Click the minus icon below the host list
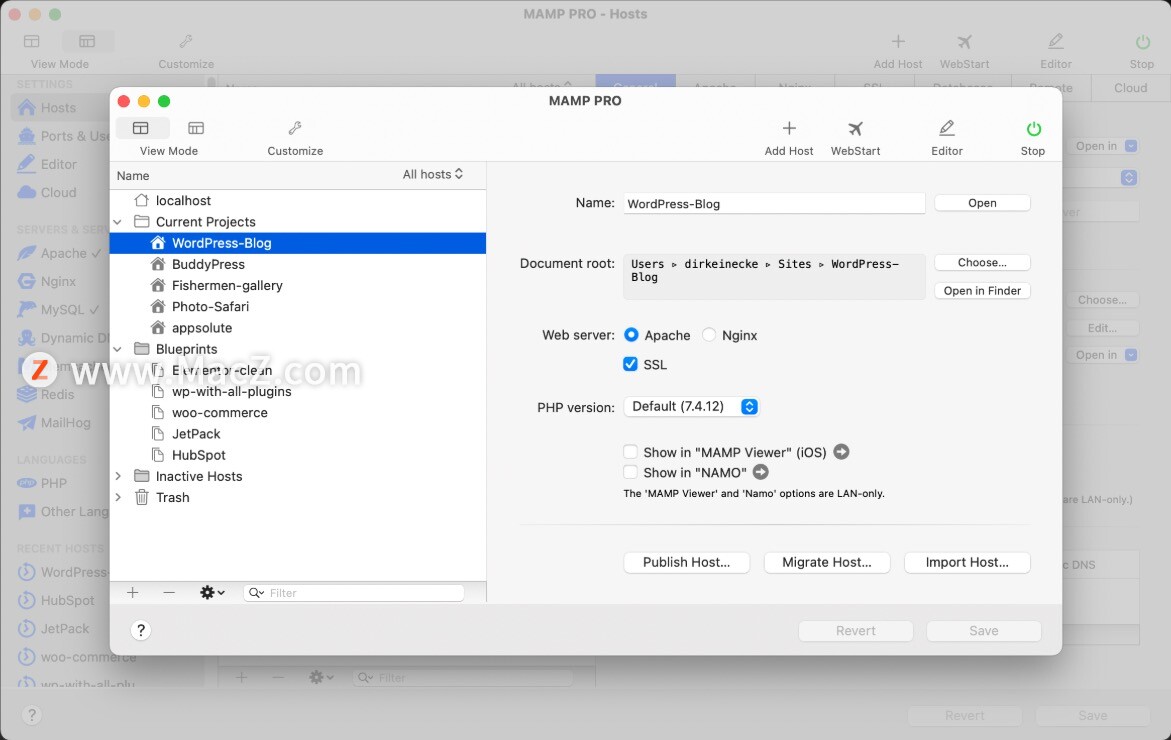Screen dimensions: 1171x740 point(169,592)
